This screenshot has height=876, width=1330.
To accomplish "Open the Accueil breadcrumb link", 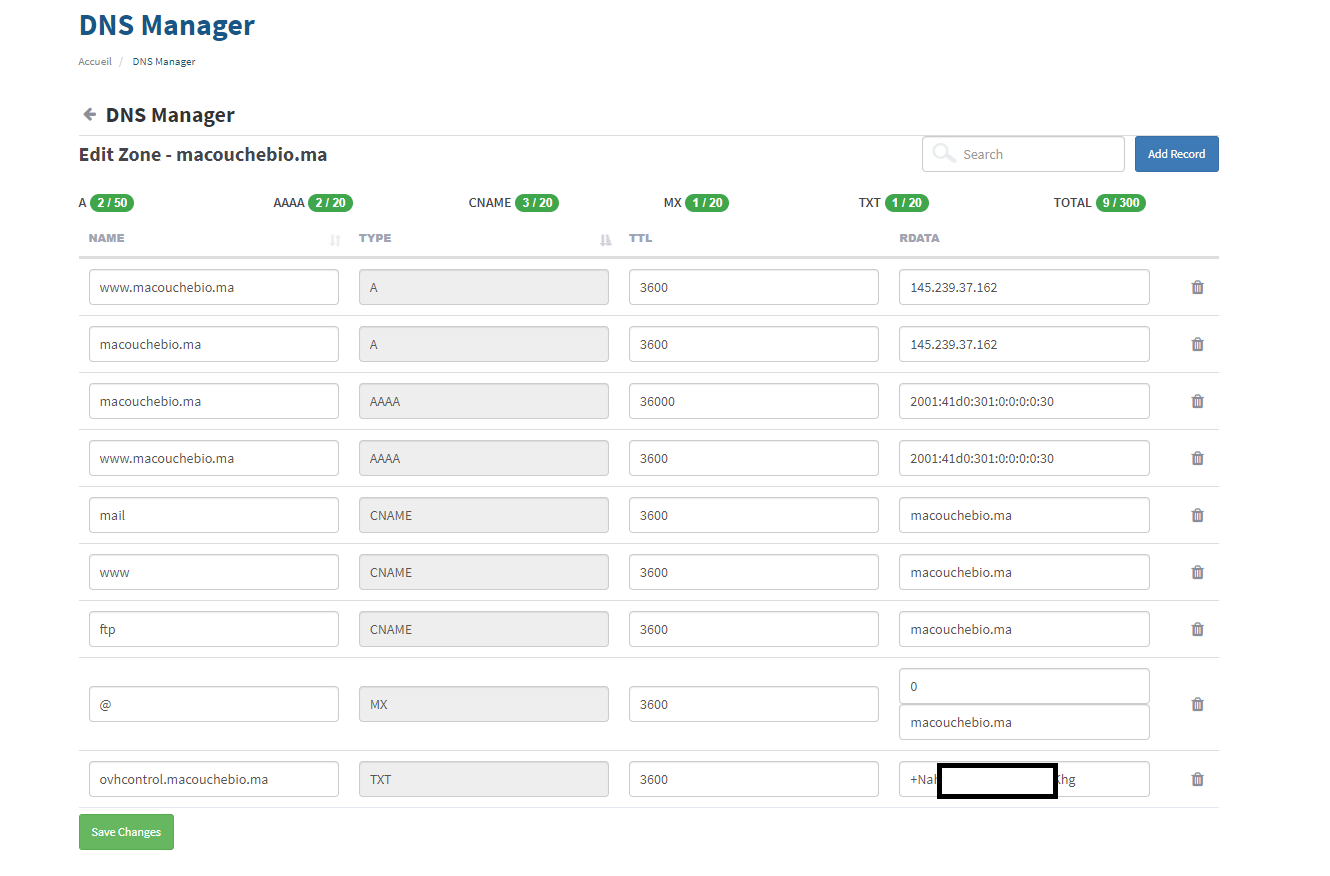I will (x=95, y=62).
